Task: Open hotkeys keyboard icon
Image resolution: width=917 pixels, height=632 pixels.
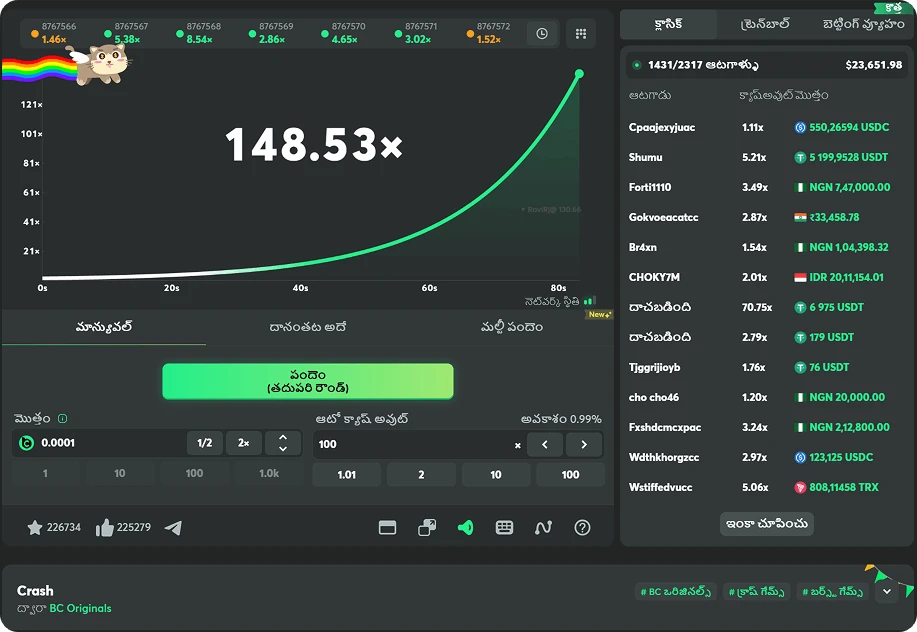Action: [505, 528]
